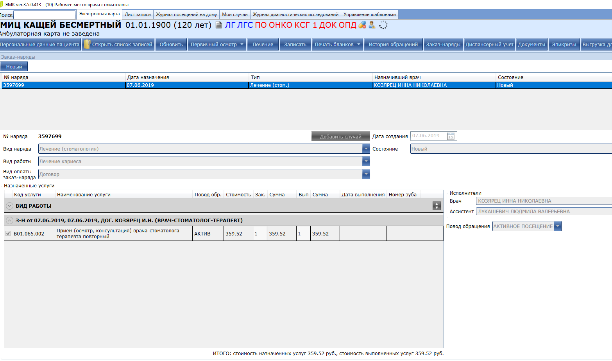Click the Обновить button
The height and width of the screenshot is (361, 612).
pos(171,44)
